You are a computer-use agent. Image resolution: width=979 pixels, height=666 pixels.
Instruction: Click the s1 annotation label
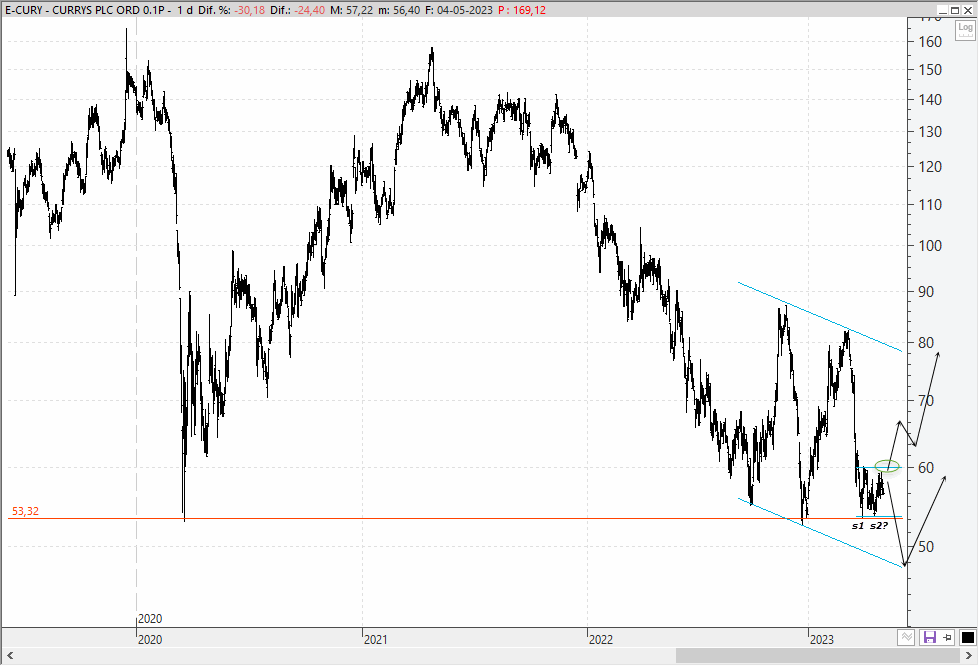[x=858, y=526]
